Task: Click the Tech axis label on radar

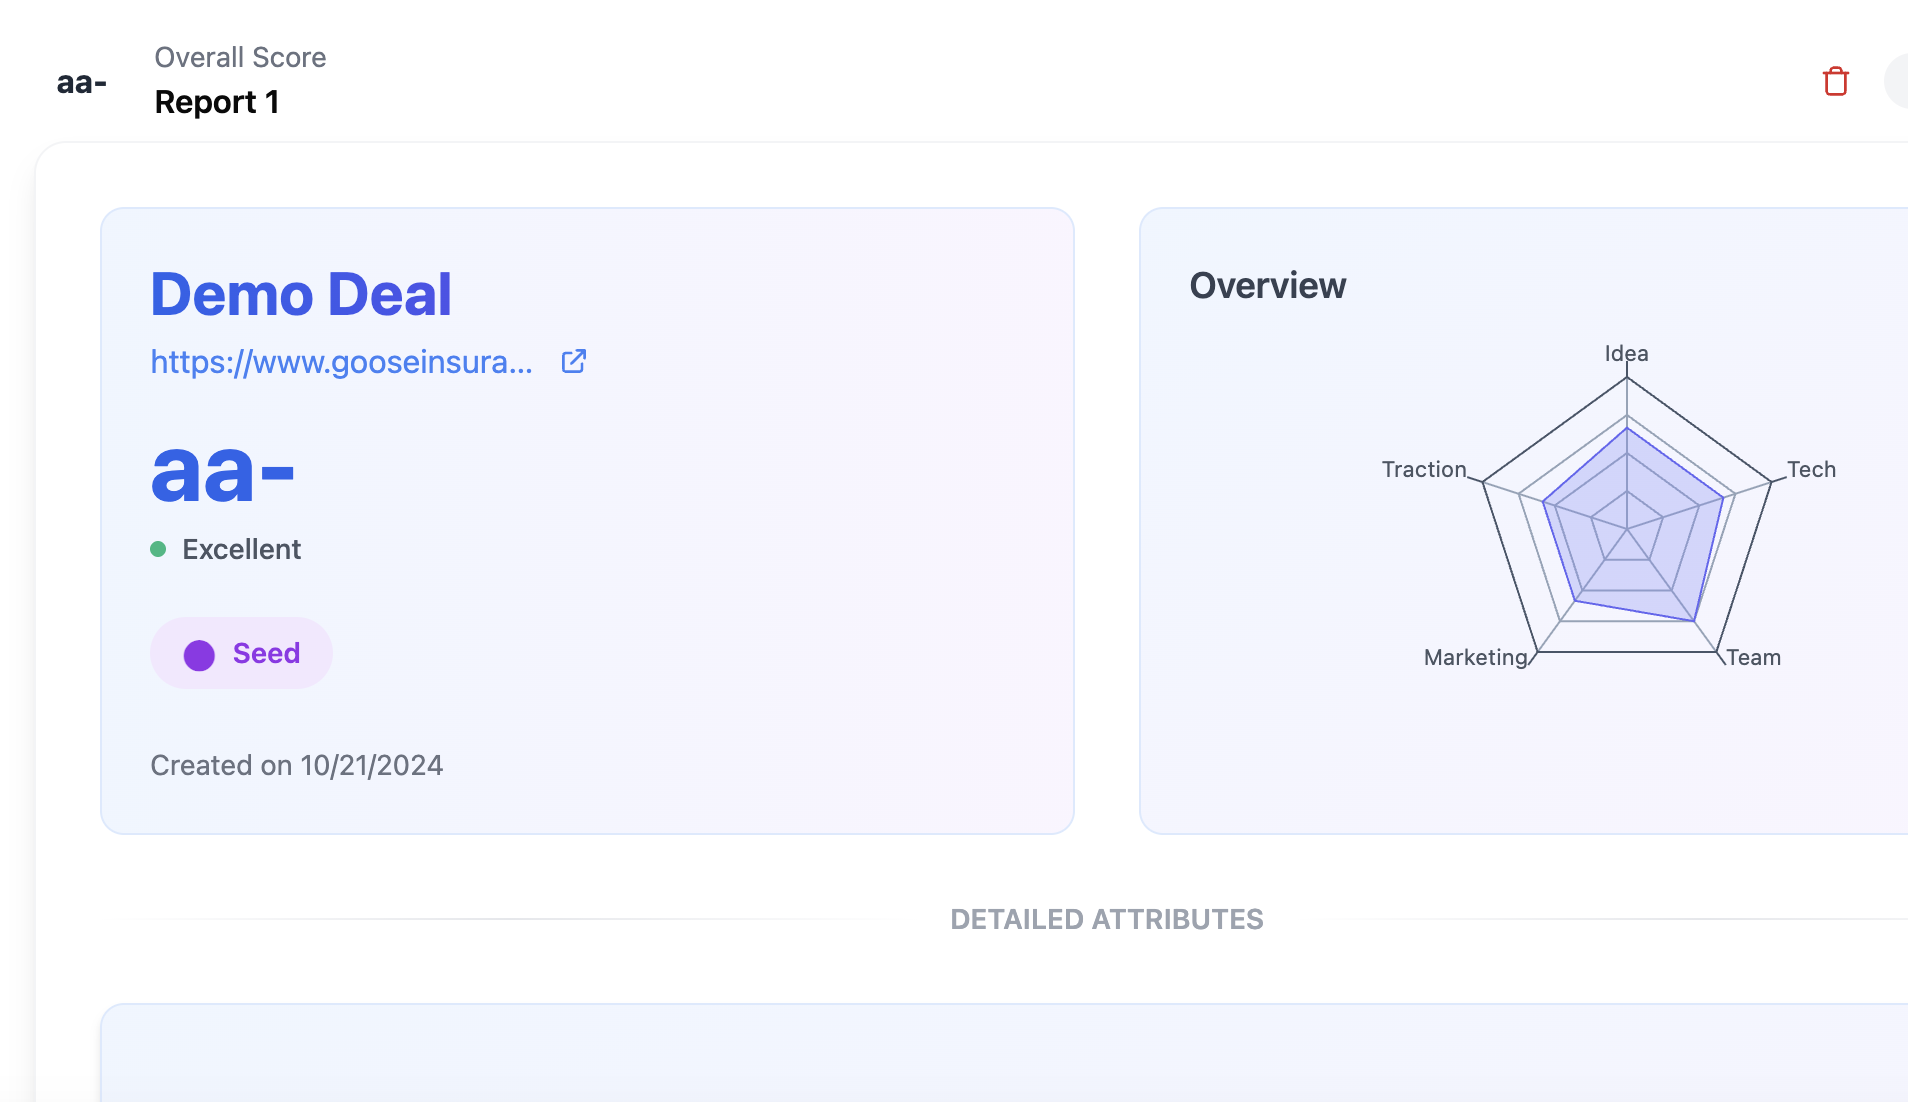Action: [1811, 469]
